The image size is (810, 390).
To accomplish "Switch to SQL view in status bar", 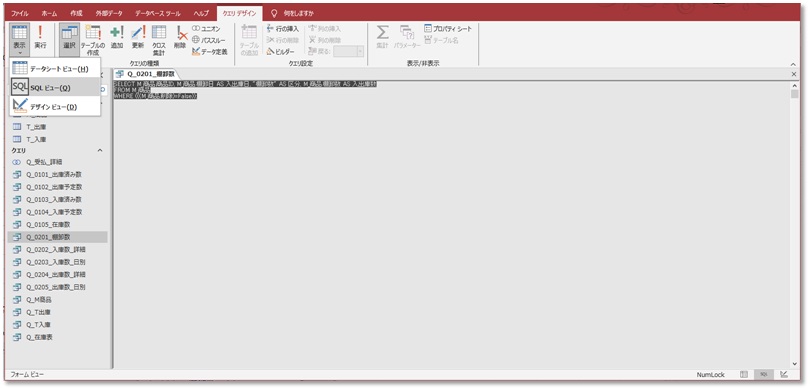I will click(763, 375).
